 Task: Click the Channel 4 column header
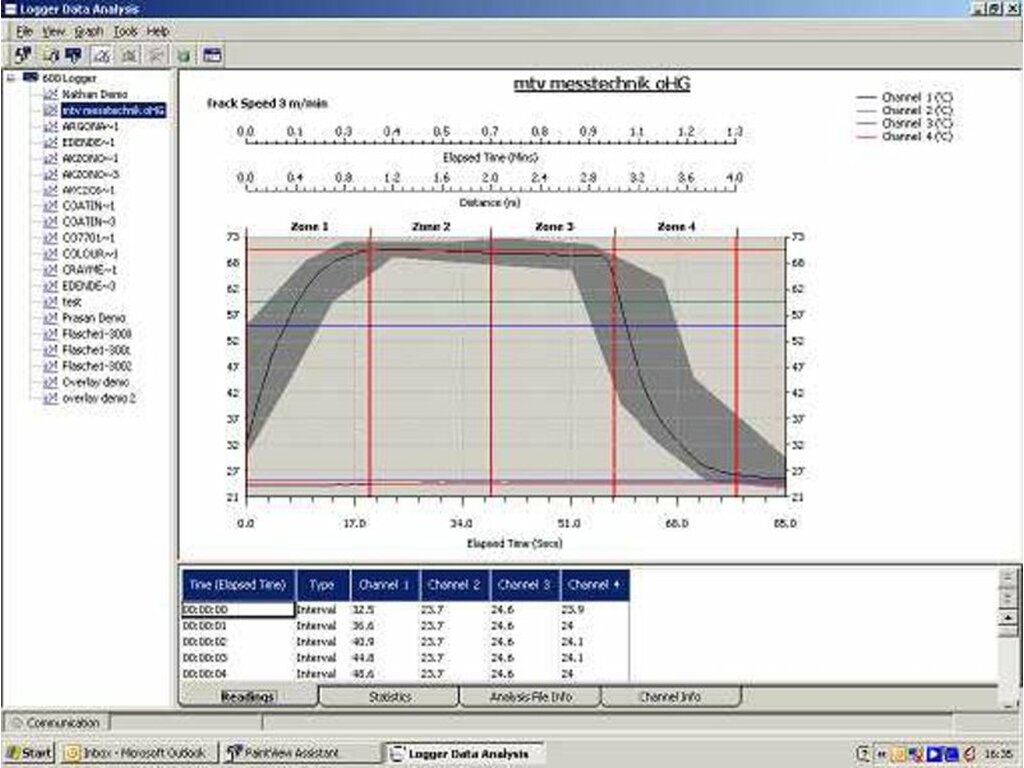[x=595, y=585]
